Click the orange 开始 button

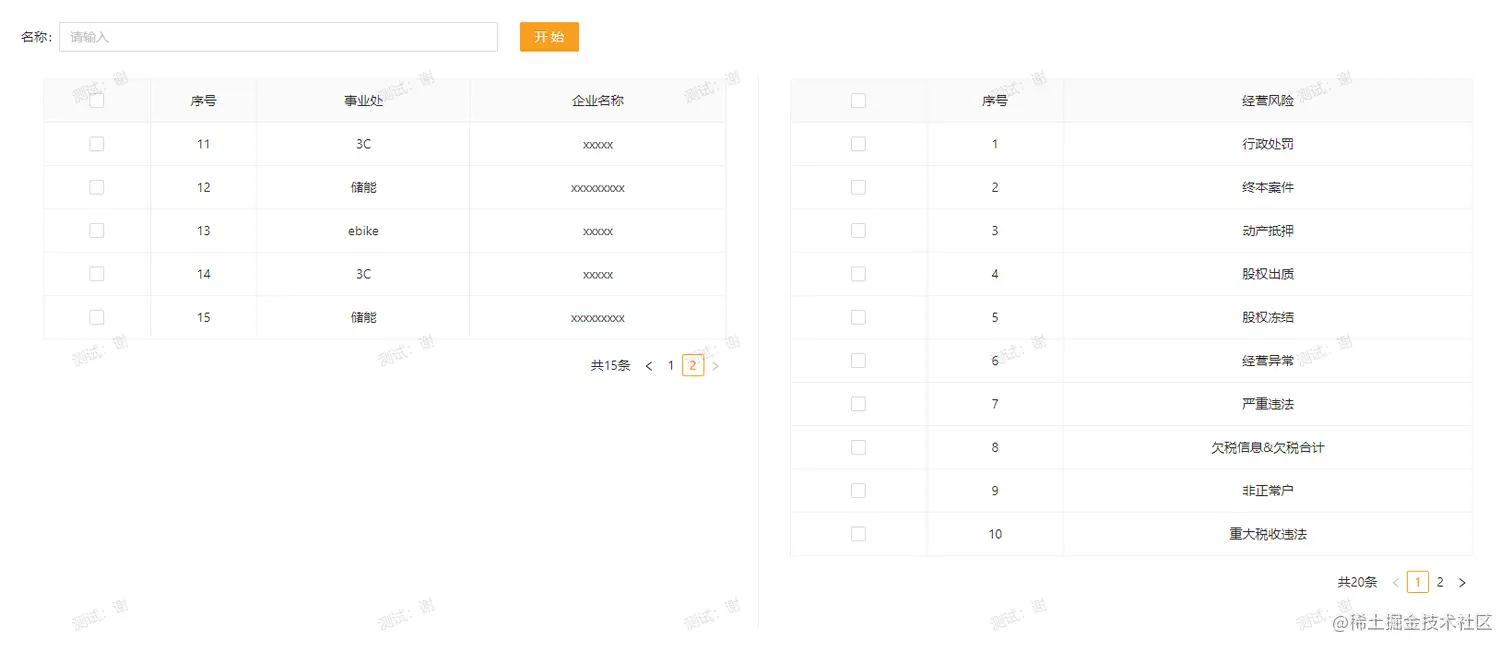(x=549, y=37)
